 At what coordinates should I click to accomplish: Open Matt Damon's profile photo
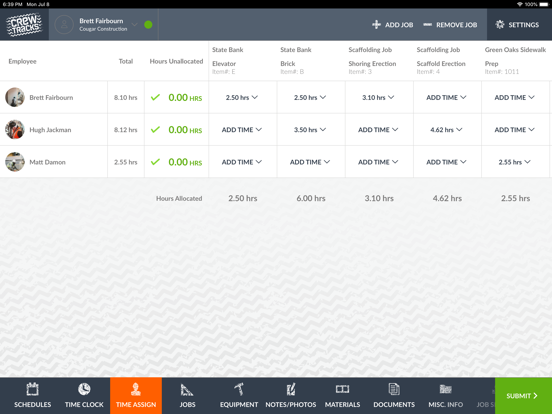click(x=15, y=162)
